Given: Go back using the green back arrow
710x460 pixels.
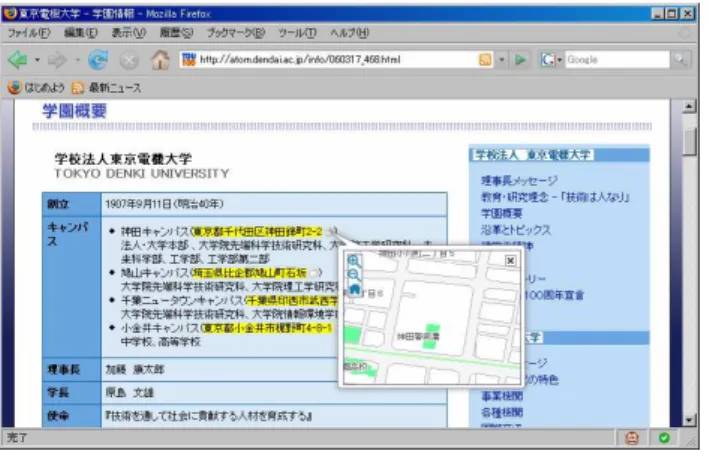Looking at the screenshot, I should (18, 59).
